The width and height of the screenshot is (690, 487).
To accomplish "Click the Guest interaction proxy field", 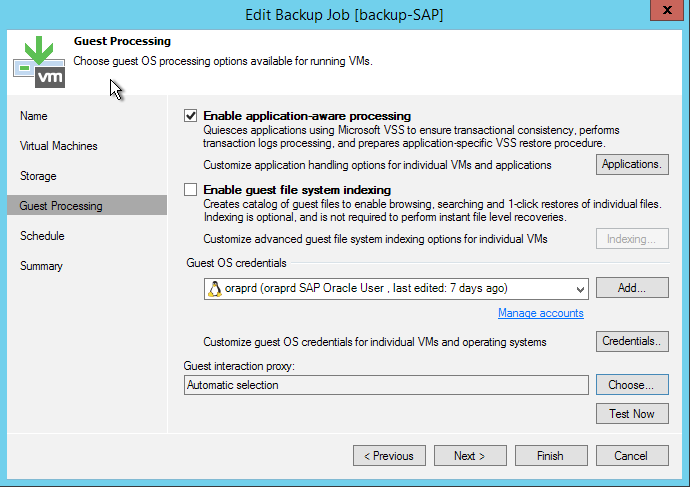I will point(386,385).
